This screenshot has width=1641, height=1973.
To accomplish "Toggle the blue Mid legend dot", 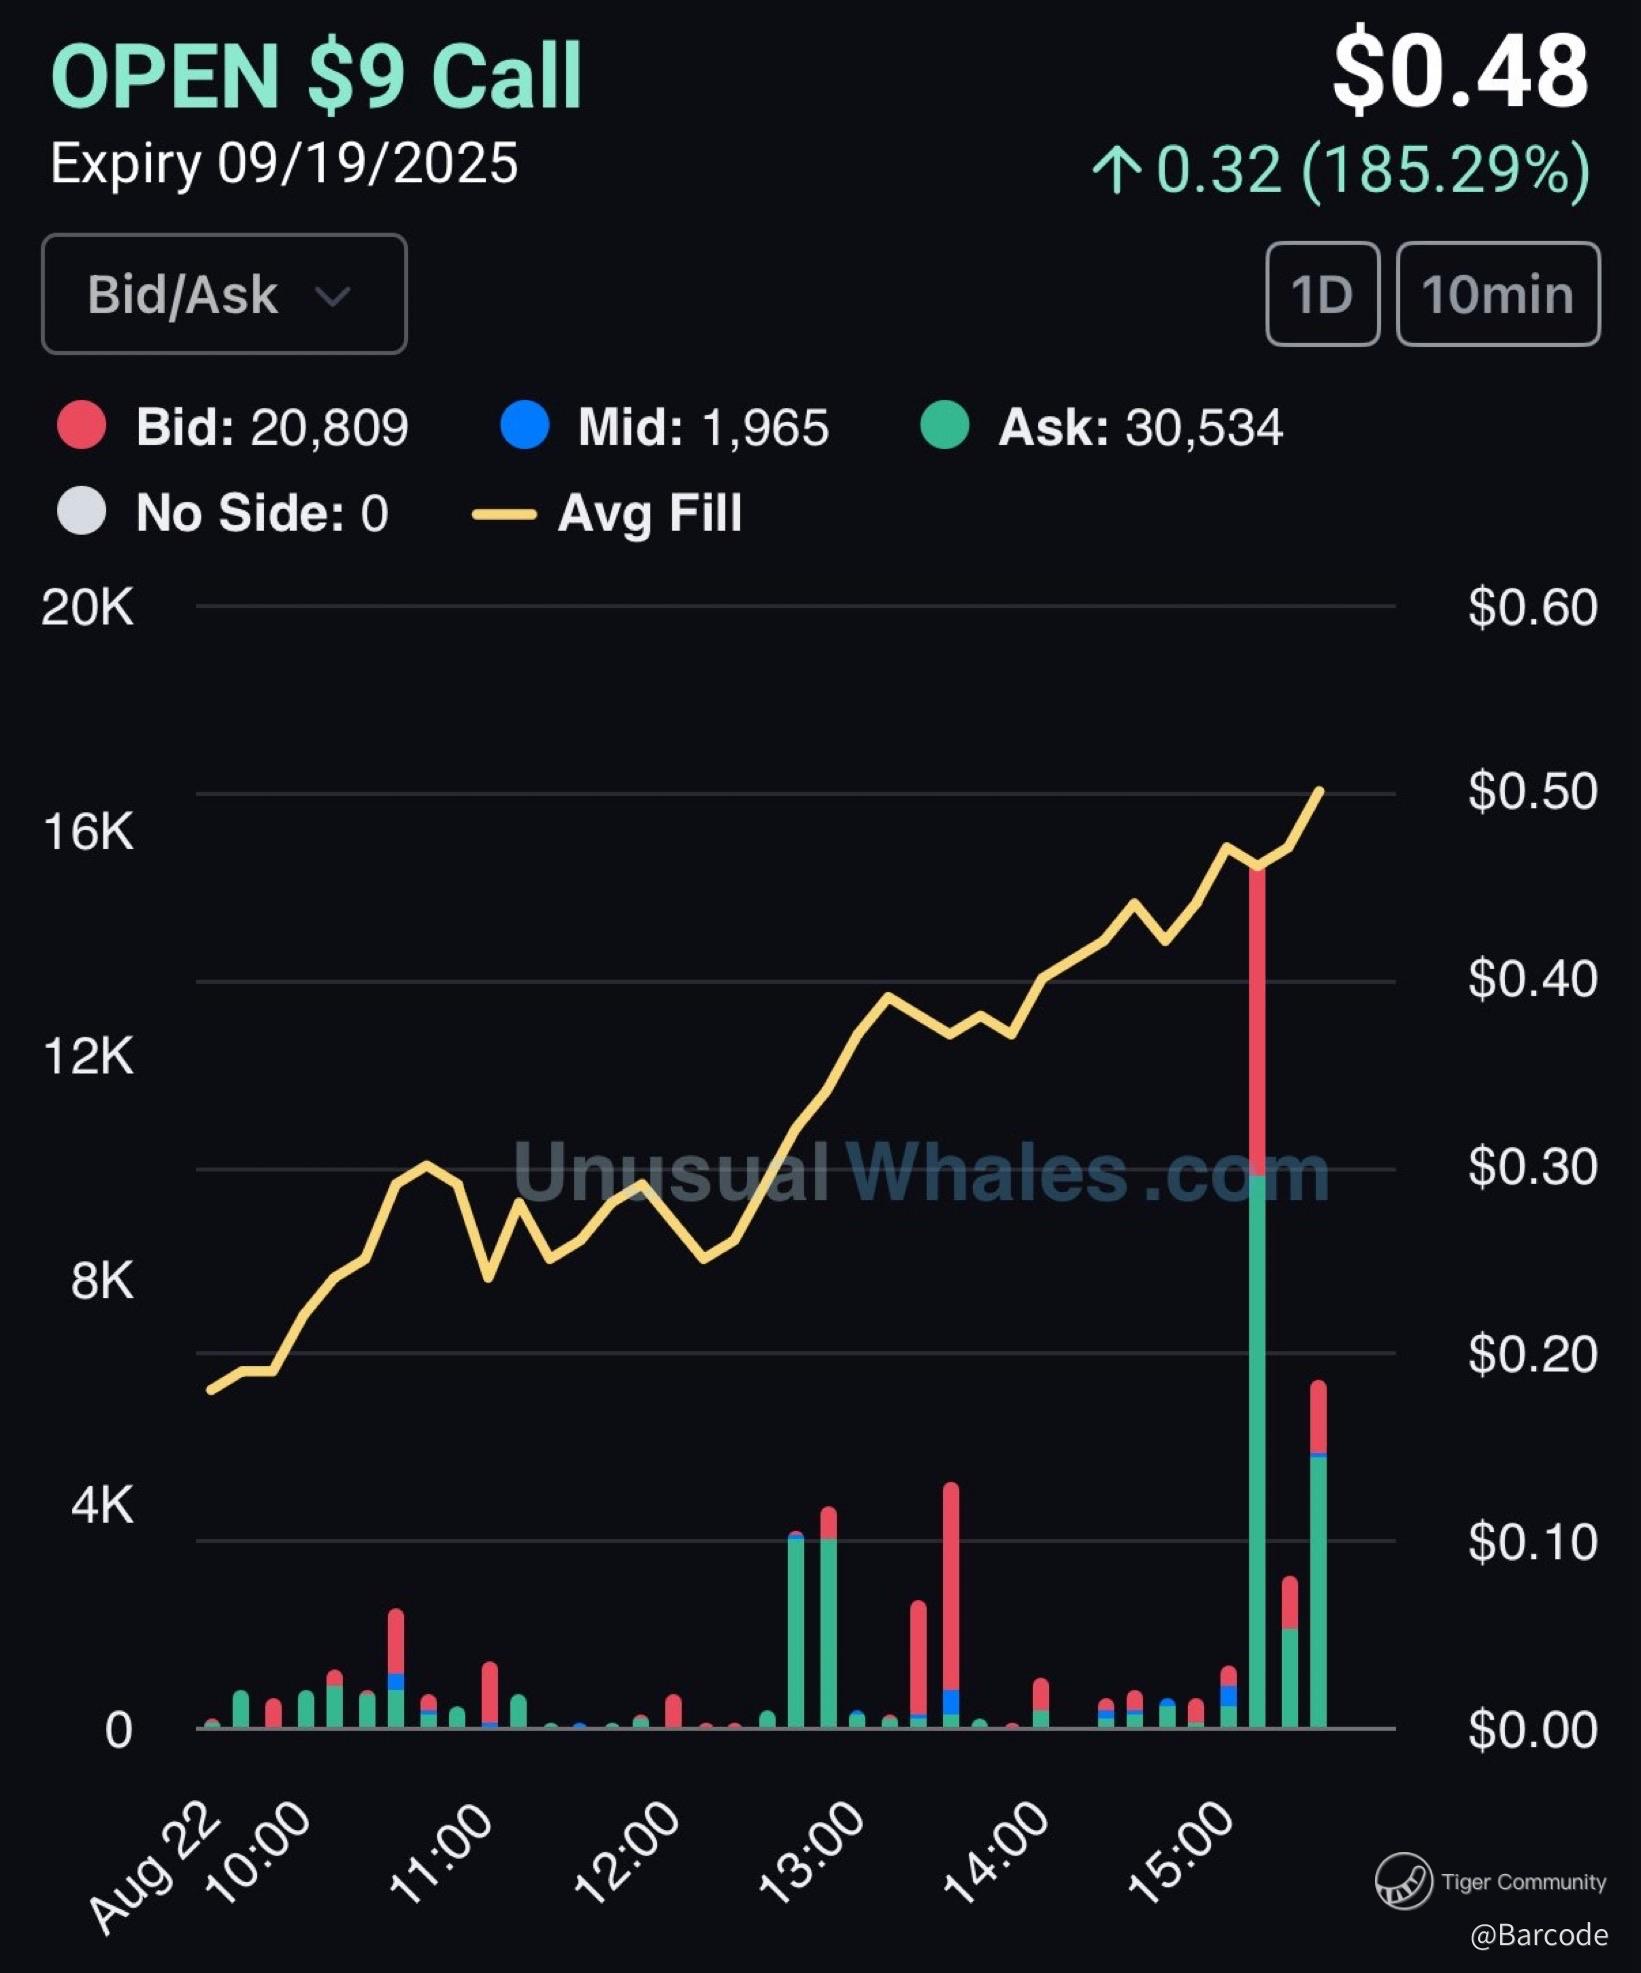I will tap(525, 426).
